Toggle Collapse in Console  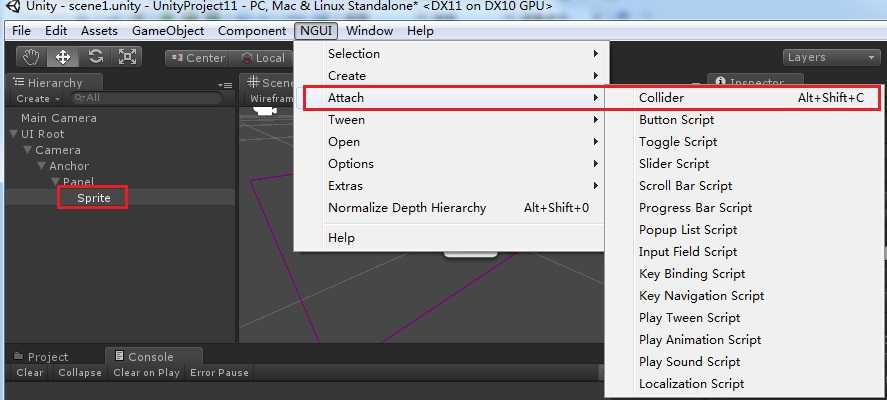[x=80, y=373]
